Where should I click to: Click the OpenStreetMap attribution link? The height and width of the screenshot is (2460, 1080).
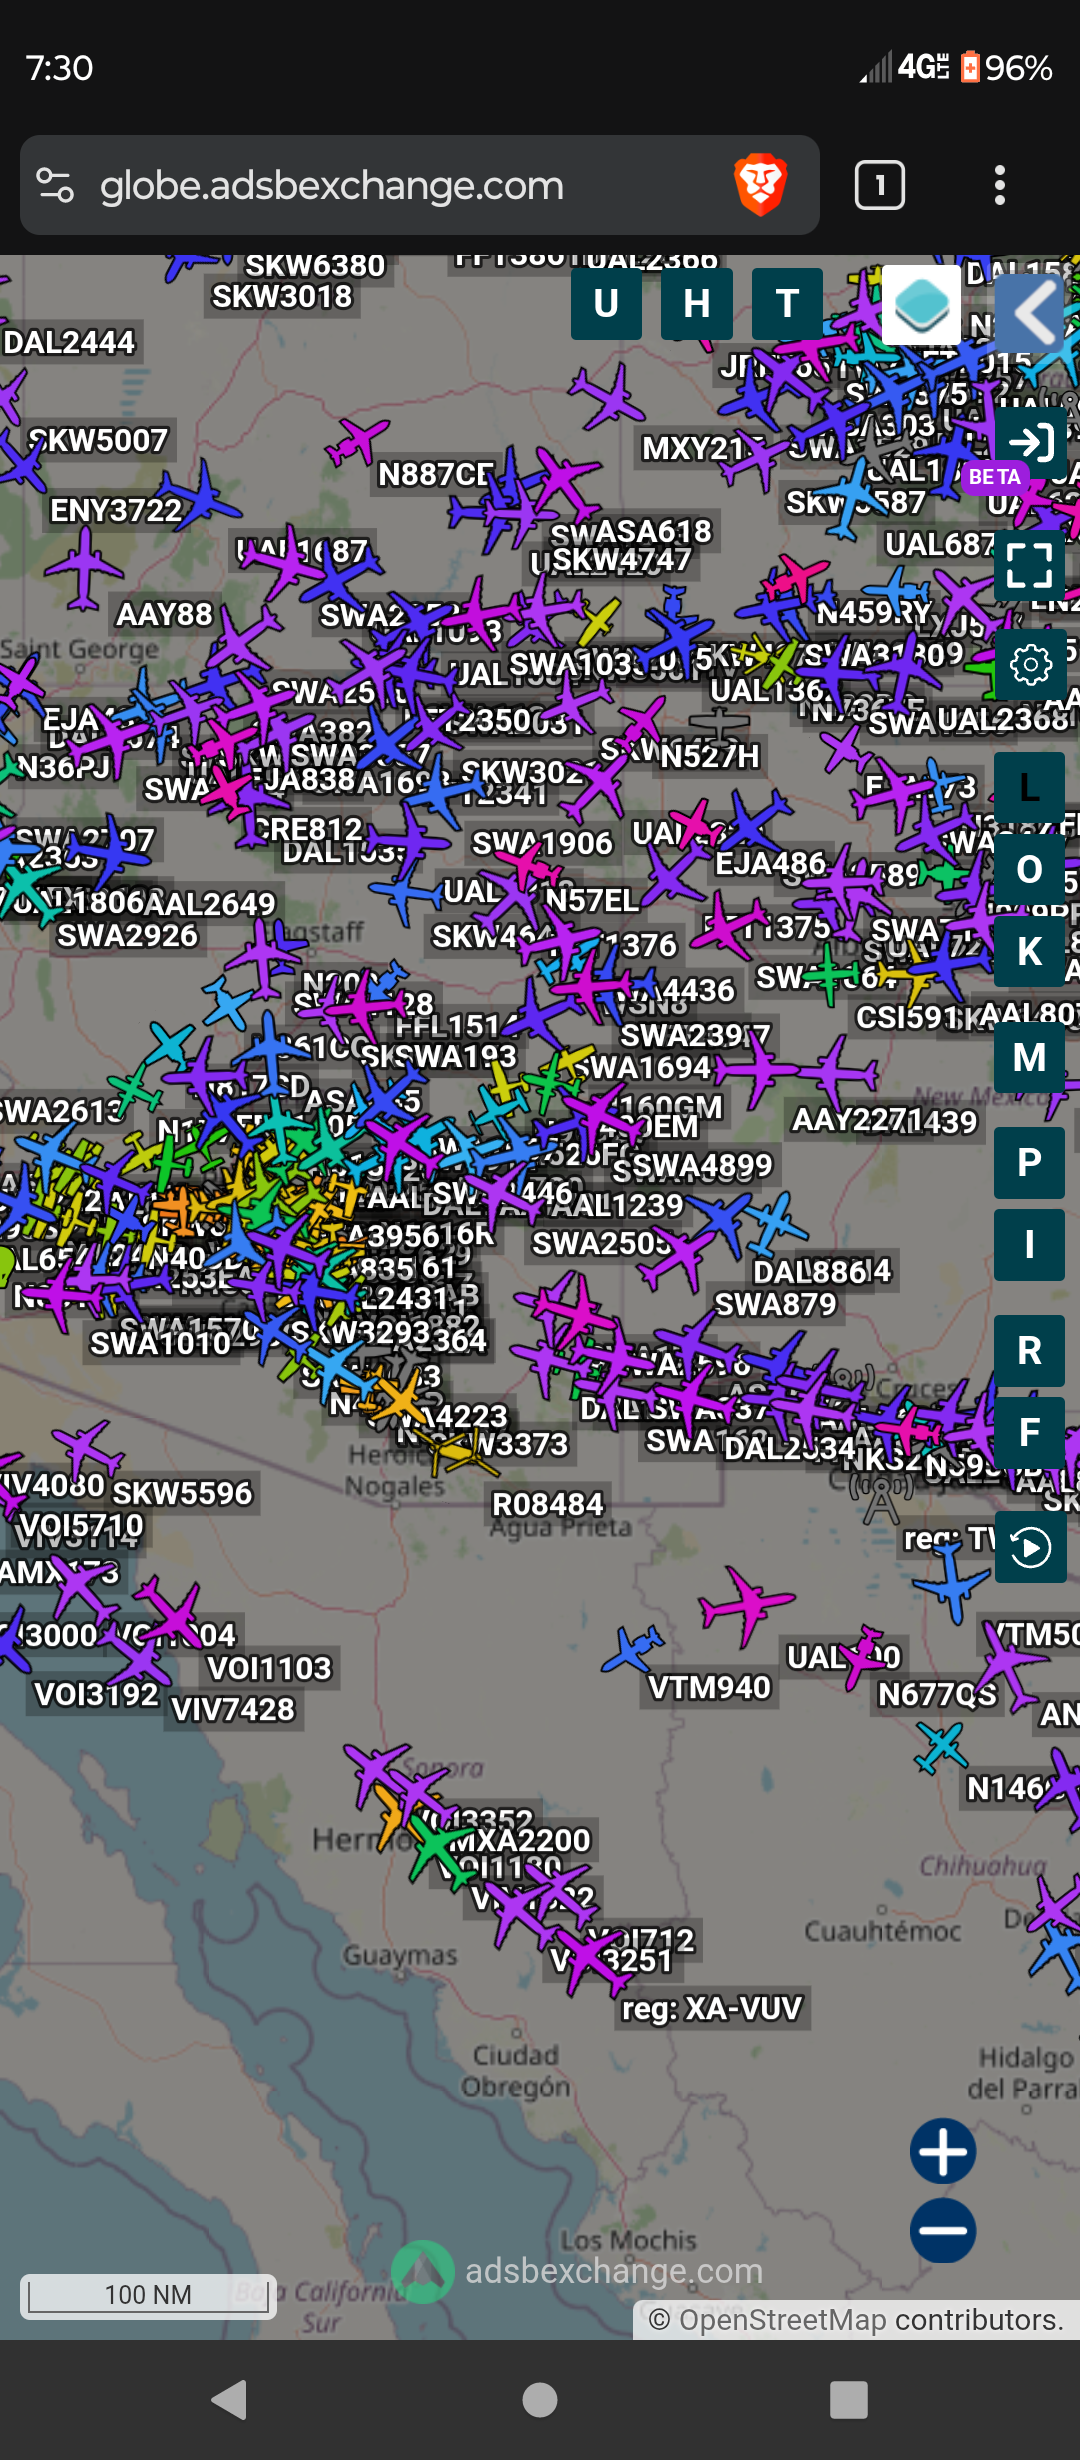point(782,2320)
